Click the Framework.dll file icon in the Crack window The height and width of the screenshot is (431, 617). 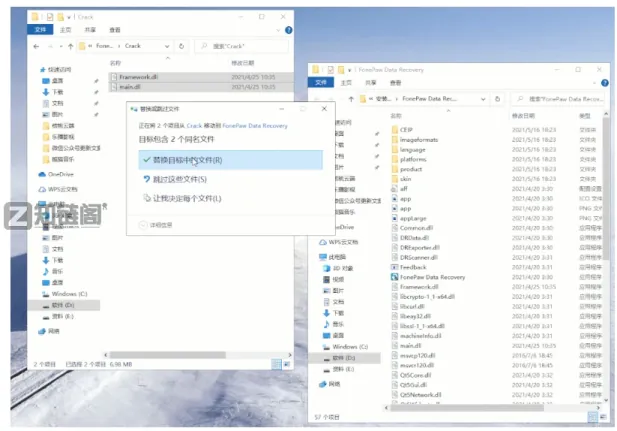pyautogui.click(x=114, y=77)
